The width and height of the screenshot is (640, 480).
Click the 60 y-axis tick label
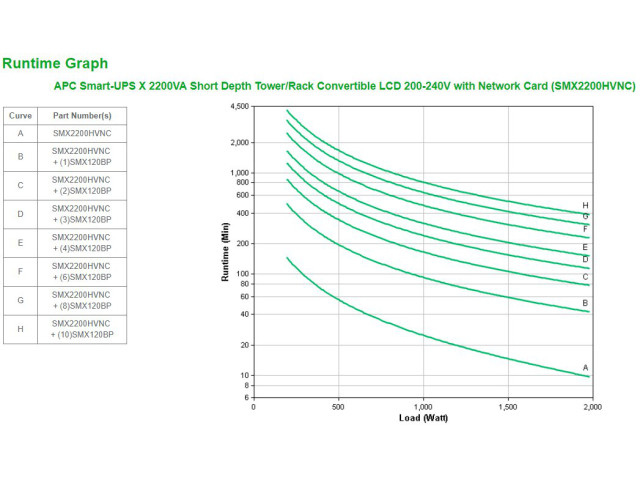point(245,297)
